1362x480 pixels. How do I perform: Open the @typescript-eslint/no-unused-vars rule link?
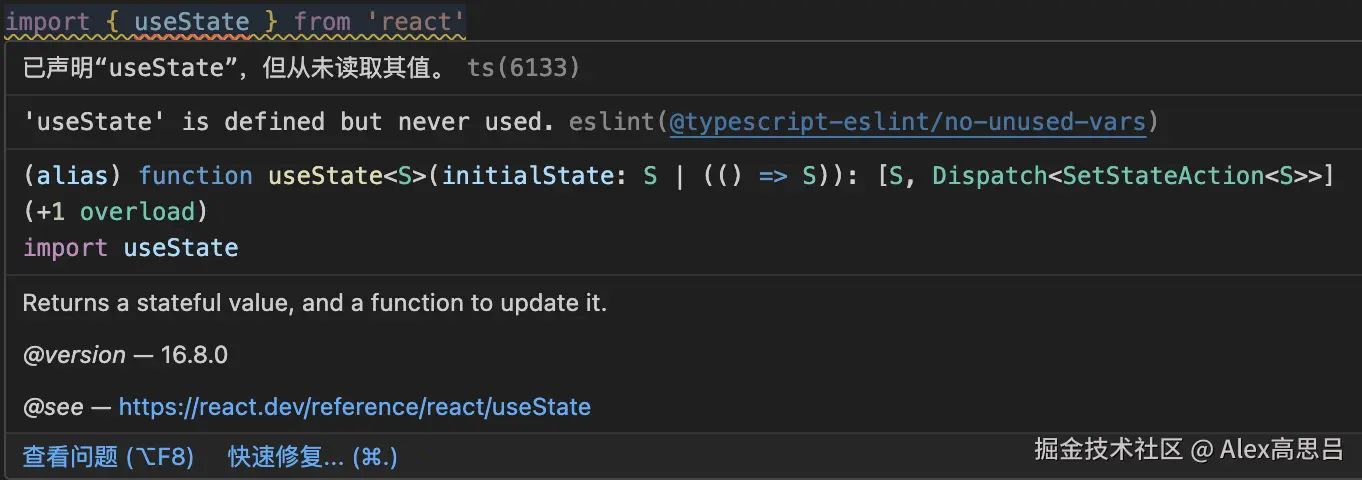(x=908, y=122)
